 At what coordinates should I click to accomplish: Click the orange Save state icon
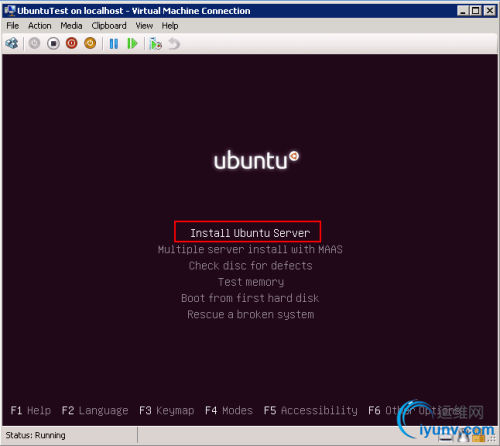[90, 43]
